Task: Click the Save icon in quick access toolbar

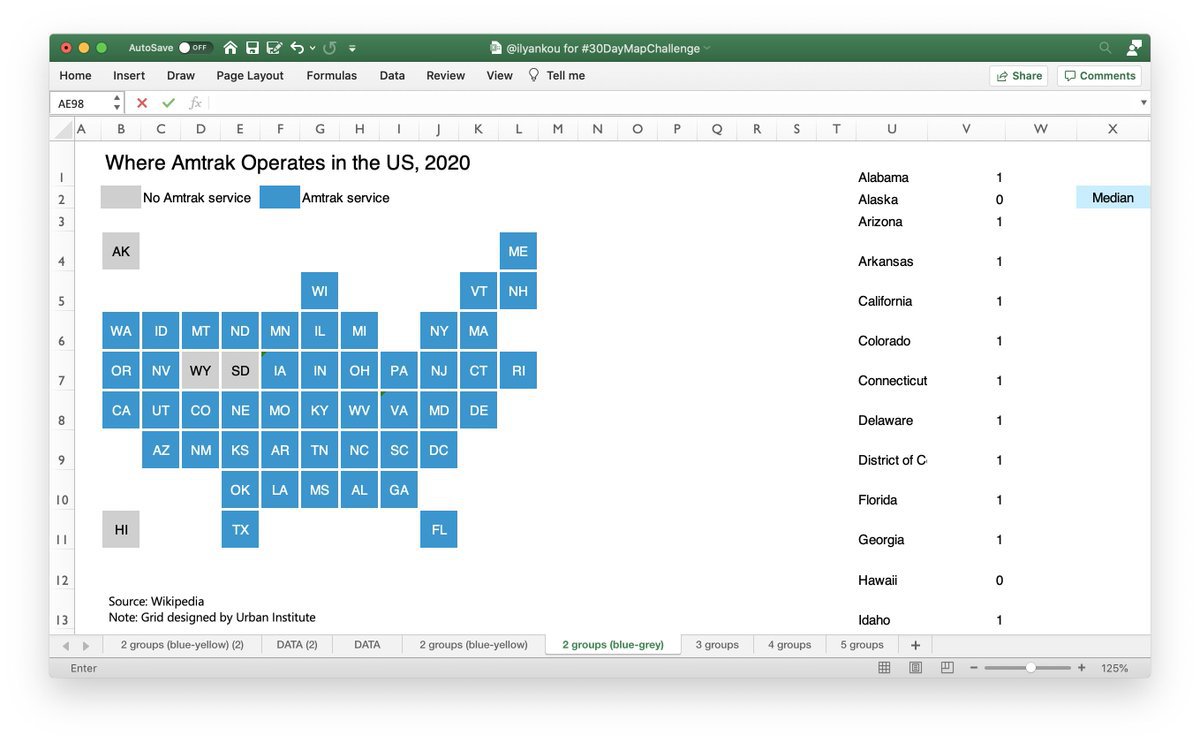Action: [252, 47]
